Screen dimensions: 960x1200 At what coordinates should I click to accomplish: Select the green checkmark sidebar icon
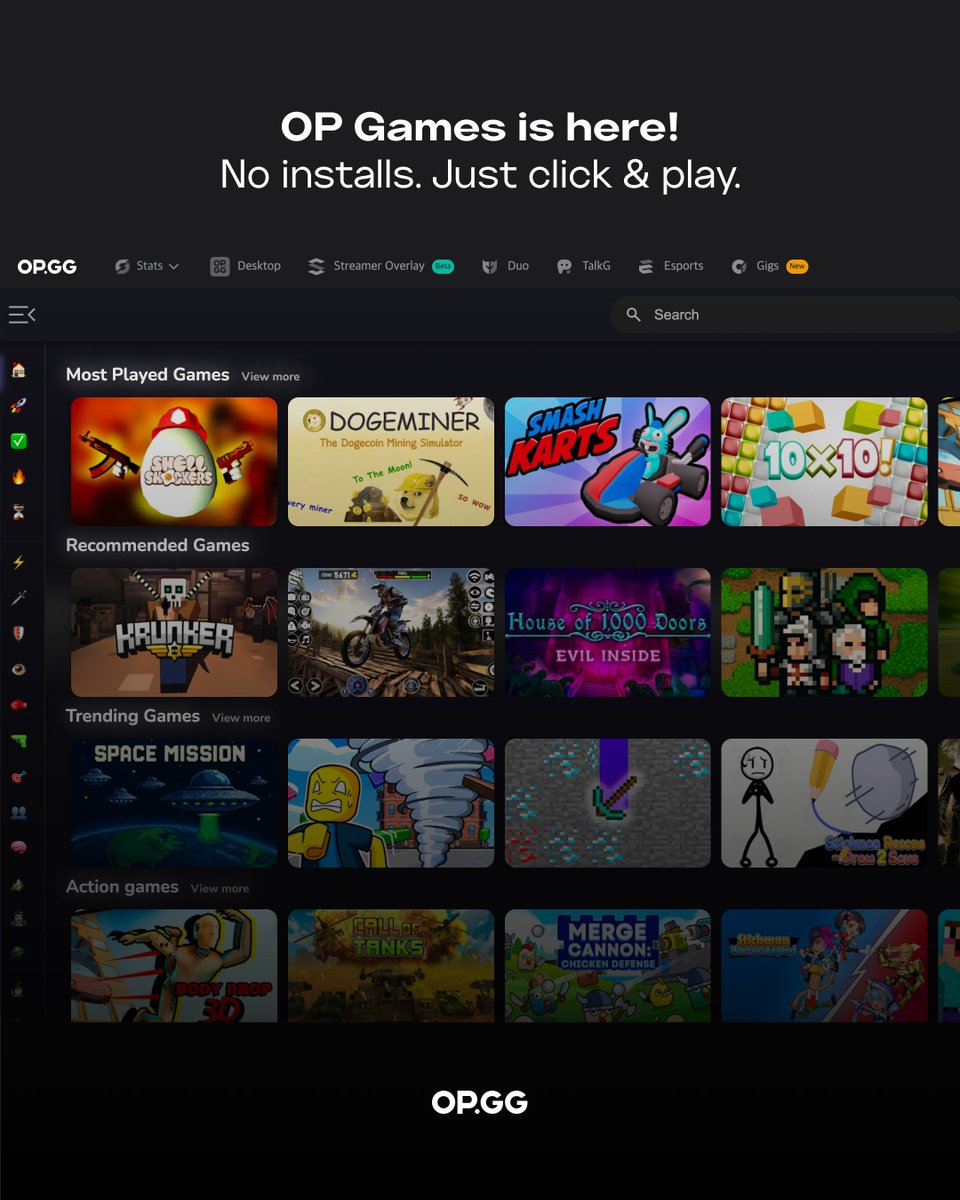tap(18, 441)
